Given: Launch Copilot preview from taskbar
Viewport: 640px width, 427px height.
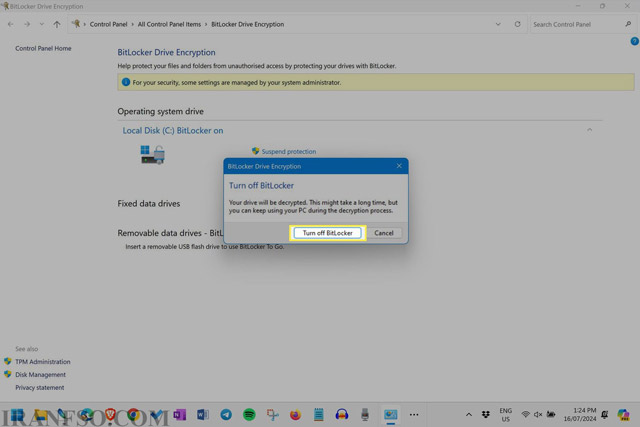Looking at the screenshot, I should 623,415.
